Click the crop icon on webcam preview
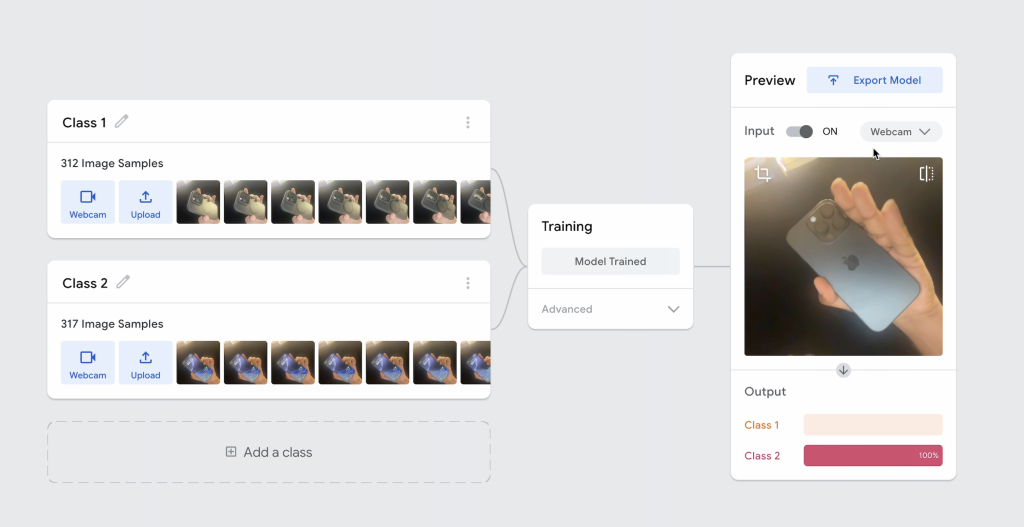 pos(763,174)
